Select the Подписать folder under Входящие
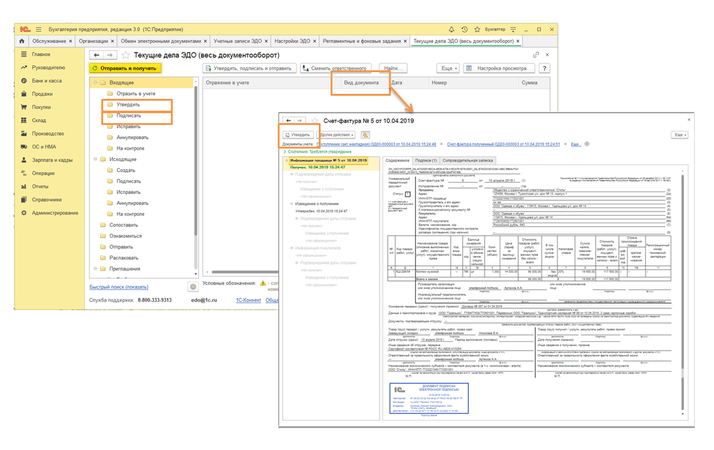 128,115
